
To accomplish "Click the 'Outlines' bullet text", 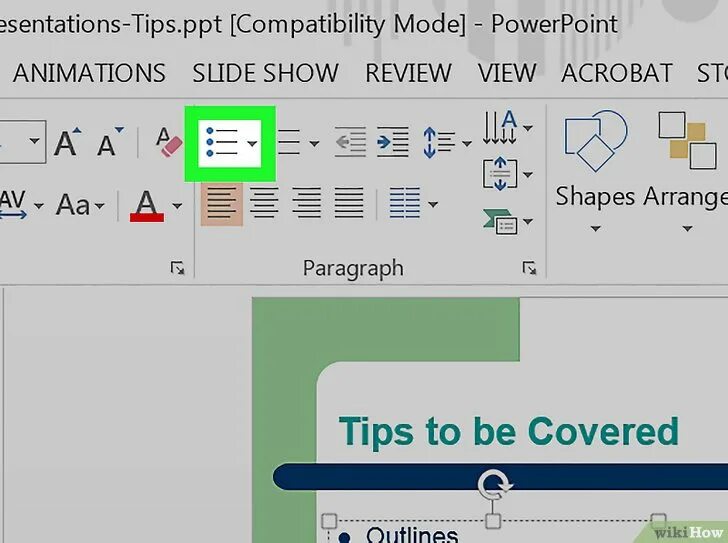I will pyautogui.click(x=412, y=535).
